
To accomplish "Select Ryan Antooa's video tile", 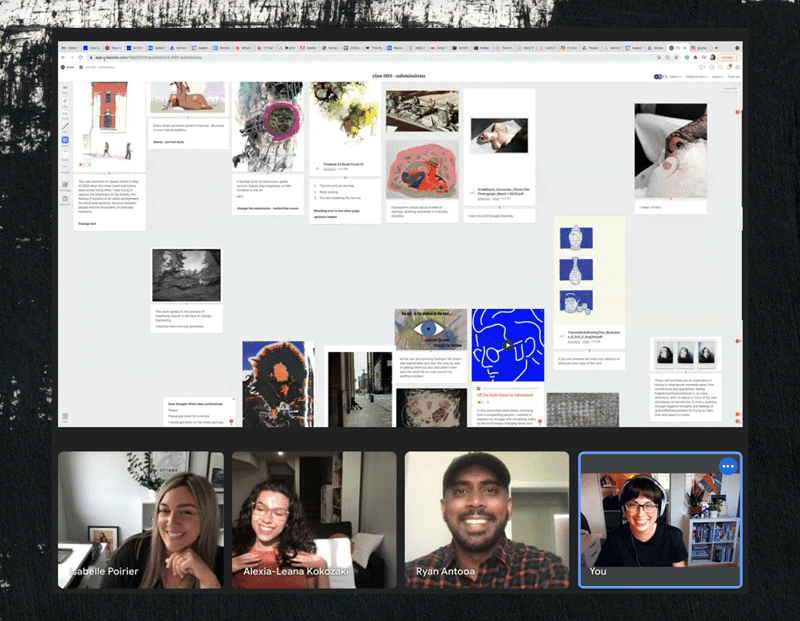I will pos(487,519).
